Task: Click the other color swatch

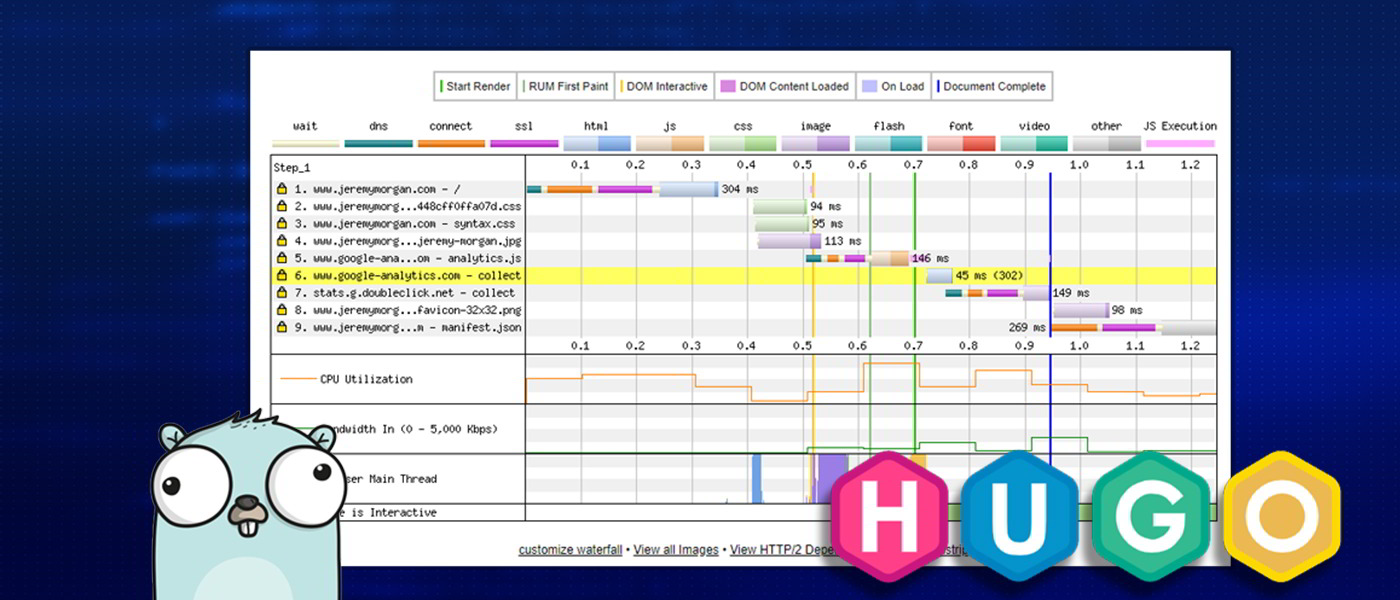Action: coord(1107,144)
